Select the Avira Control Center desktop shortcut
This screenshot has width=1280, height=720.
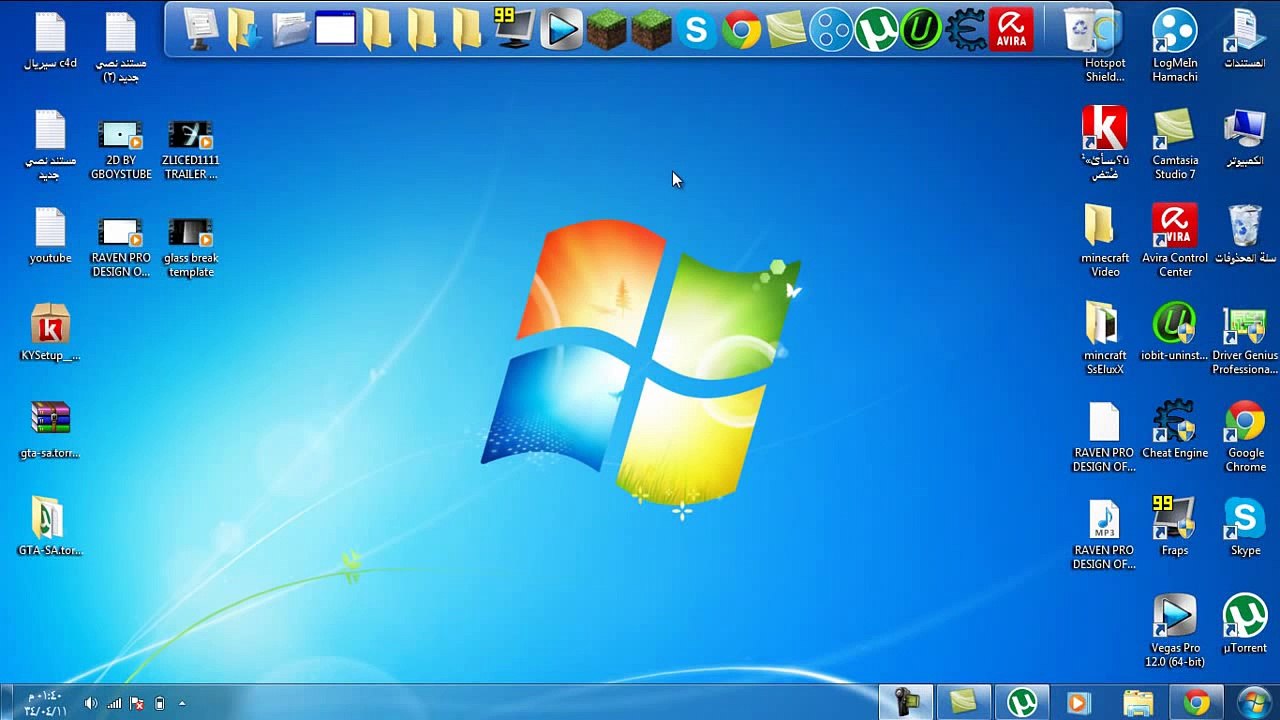coord(1175,241)
